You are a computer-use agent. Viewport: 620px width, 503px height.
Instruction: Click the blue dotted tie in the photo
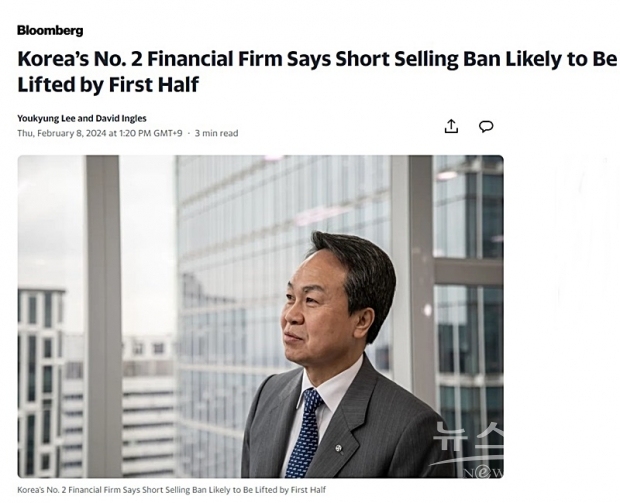[x=302, y=432]
